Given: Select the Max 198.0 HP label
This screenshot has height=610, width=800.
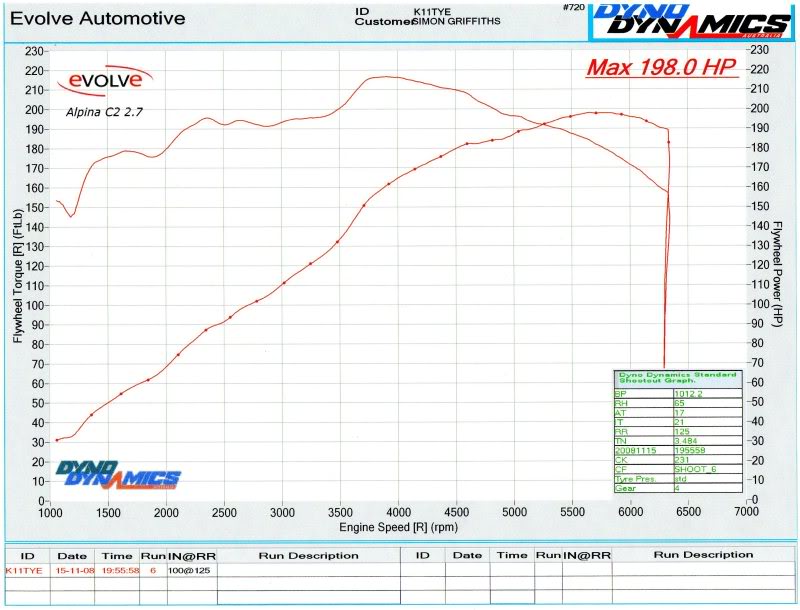Looking at the screenshot, I should 660,69.
